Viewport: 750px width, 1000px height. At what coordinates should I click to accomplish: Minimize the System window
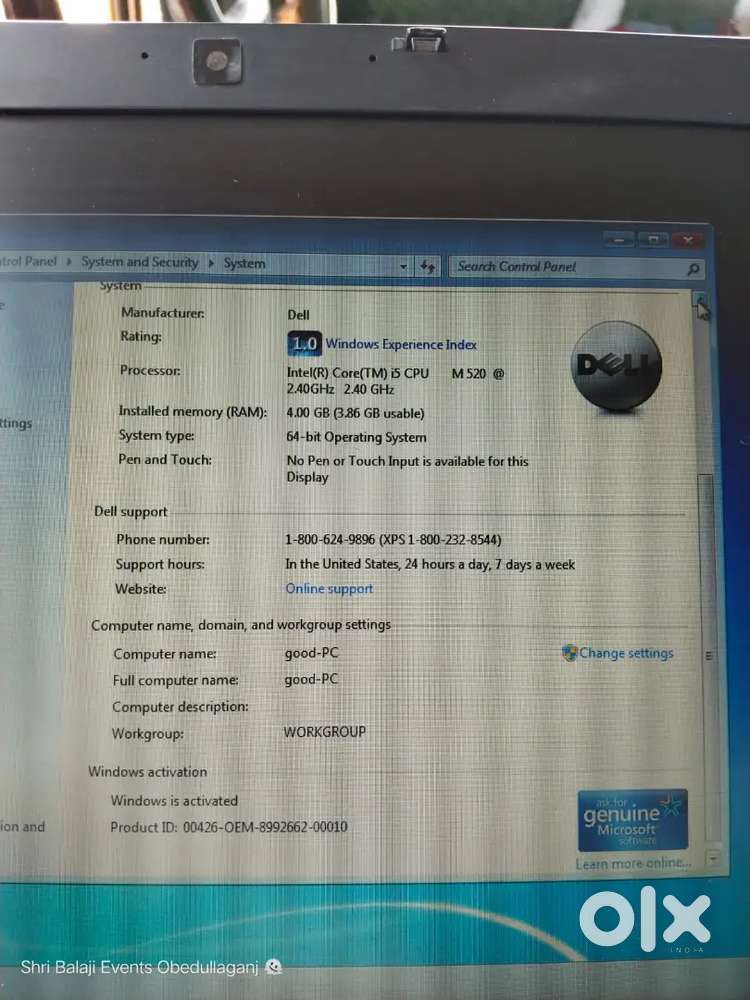coord(619,240)
